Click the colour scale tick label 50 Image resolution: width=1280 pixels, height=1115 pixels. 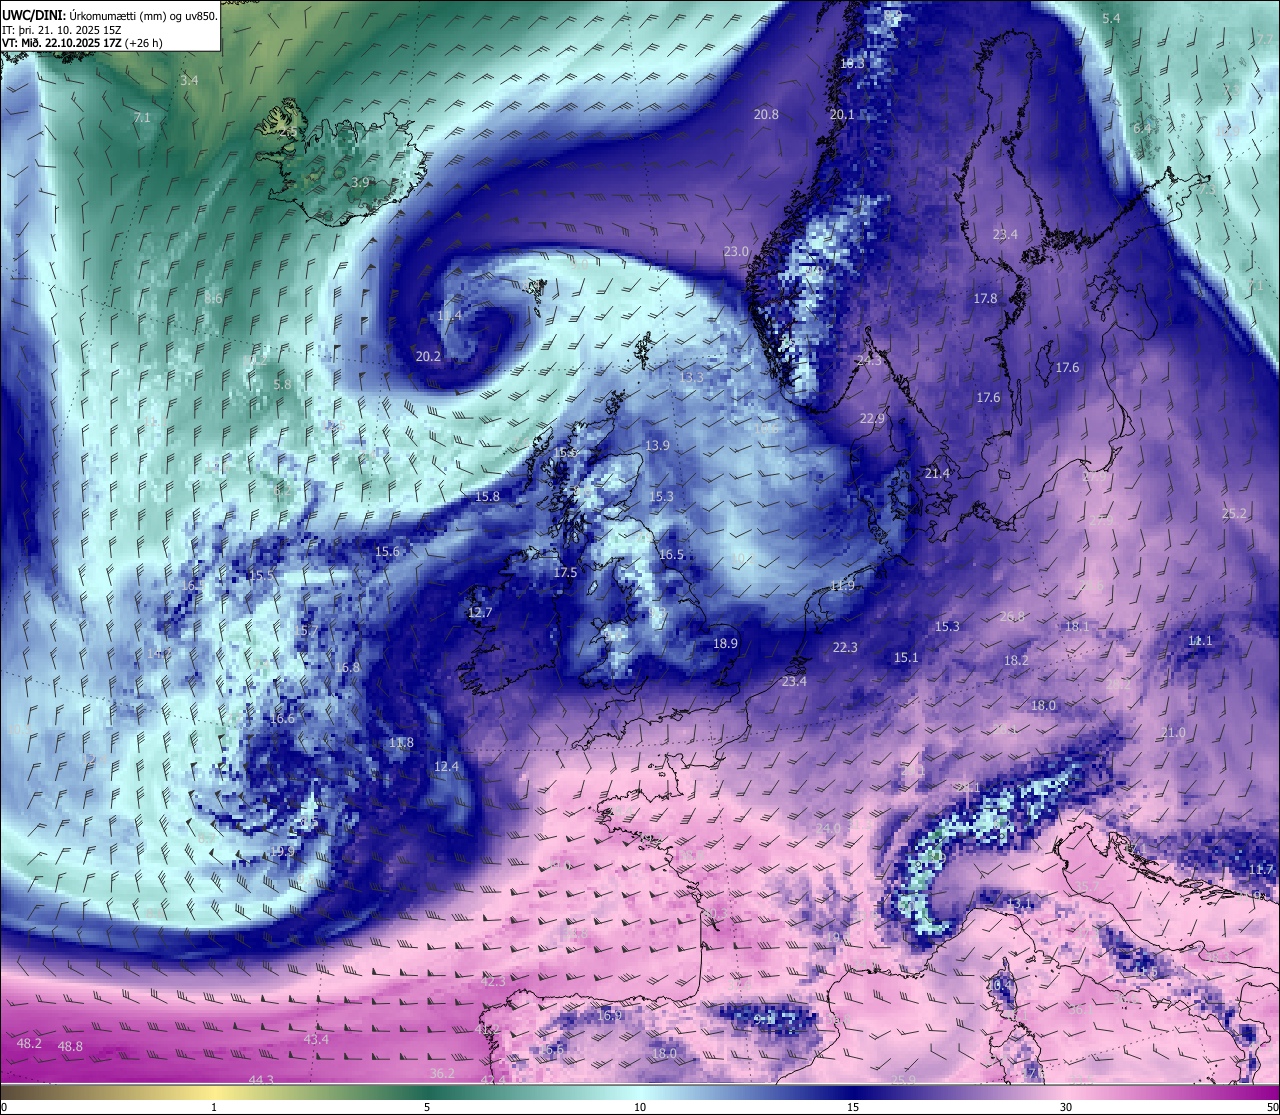point(1271,1107)
